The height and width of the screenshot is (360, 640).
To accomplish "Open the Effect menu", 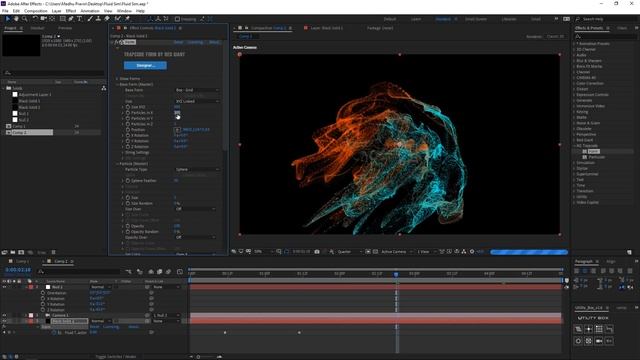I will (x=71, y=11).
